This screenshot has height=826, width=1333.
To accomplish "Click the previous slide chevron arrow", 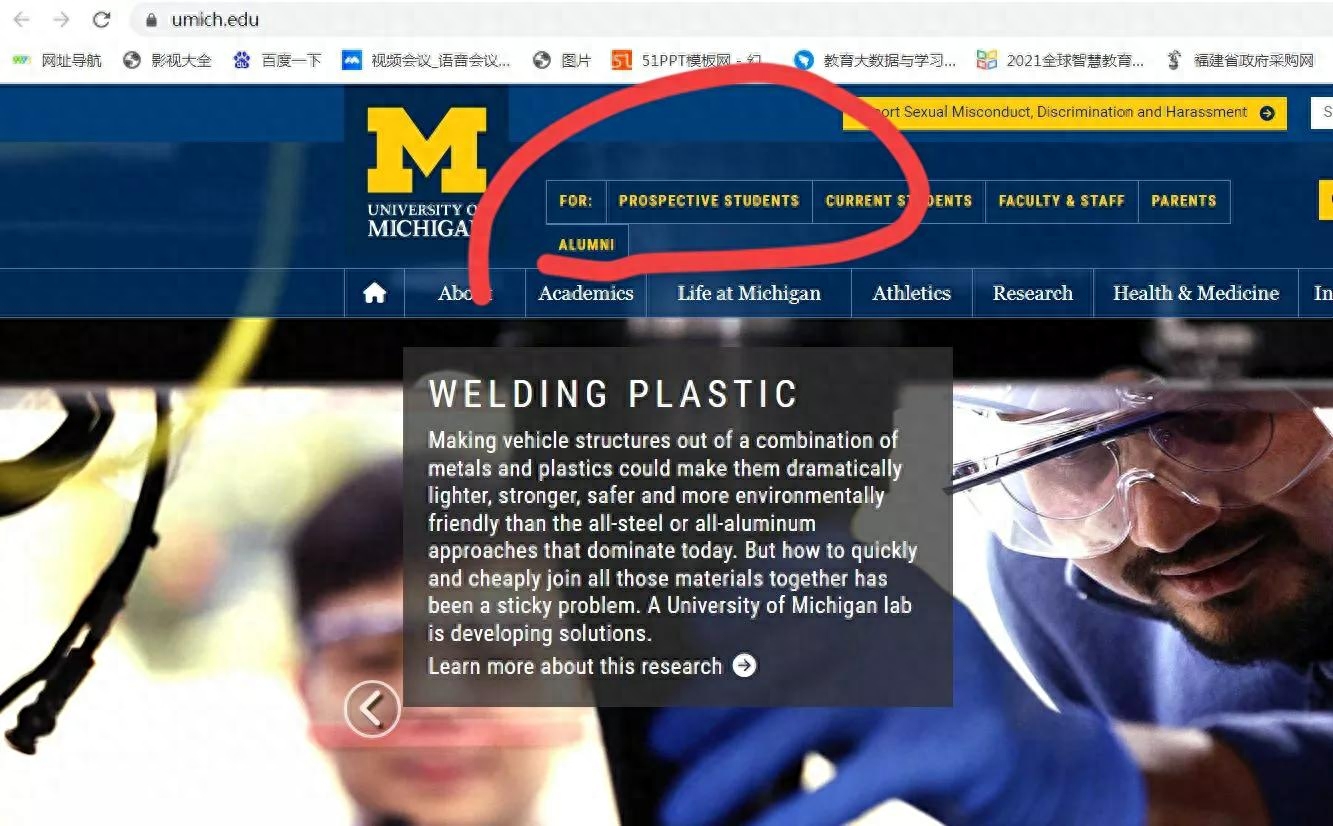I will [x=372, y=709].
